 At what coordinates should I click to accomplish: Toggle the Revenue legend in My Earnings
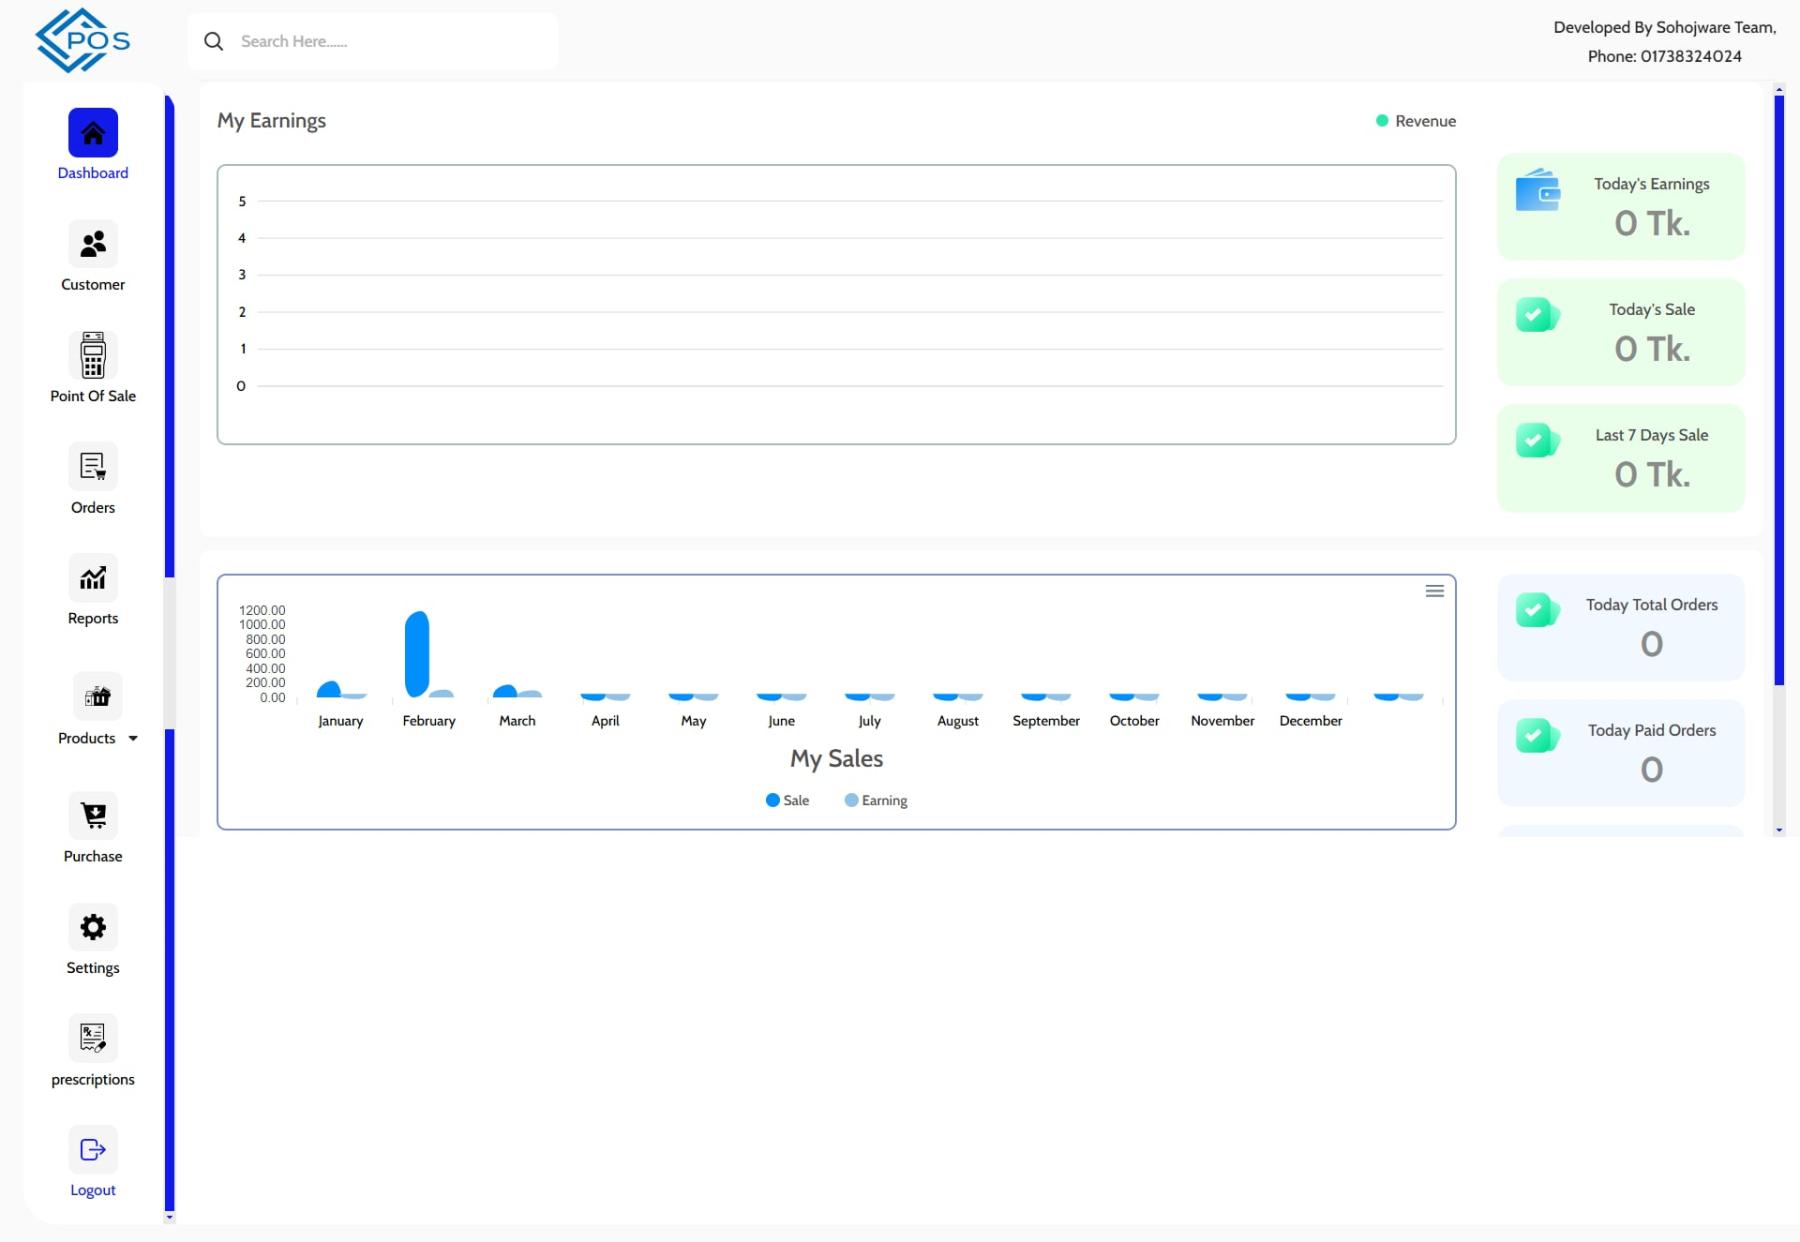point(1416,121)
